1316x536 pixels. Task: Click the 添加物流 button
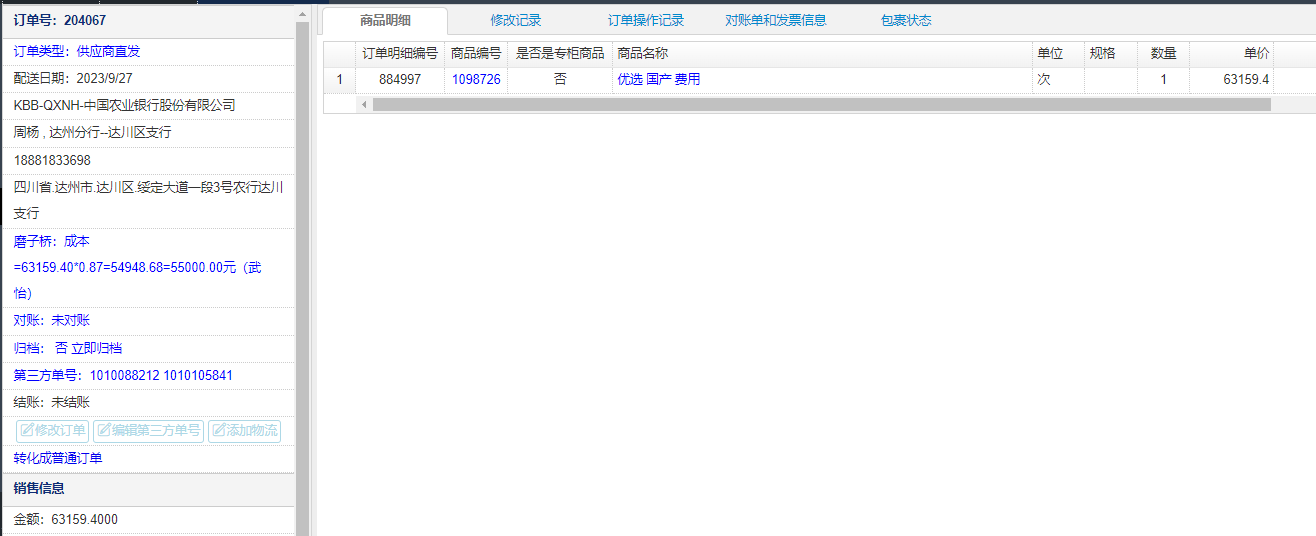coord(244,431)
